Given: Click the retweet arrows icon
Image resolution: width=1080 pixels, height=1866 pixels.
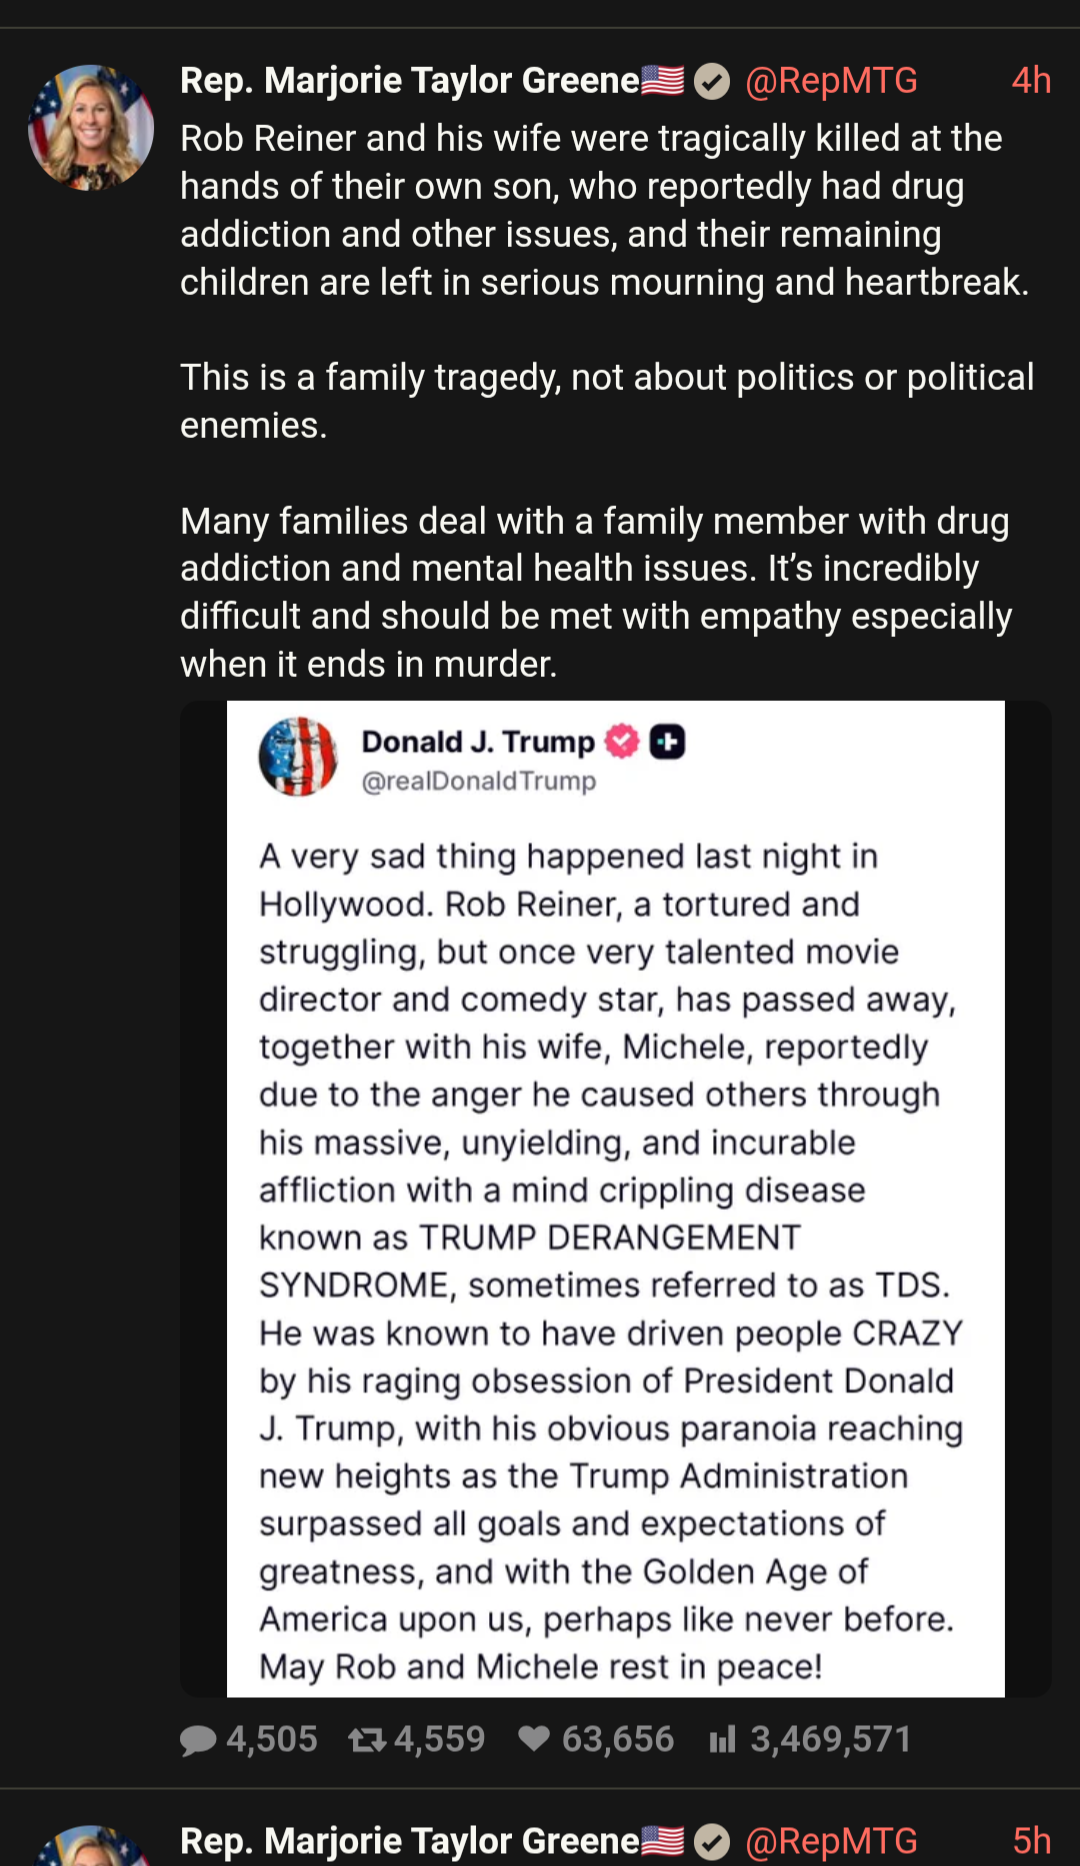Looking at the screenshot, I should [x=367, y=1740].
